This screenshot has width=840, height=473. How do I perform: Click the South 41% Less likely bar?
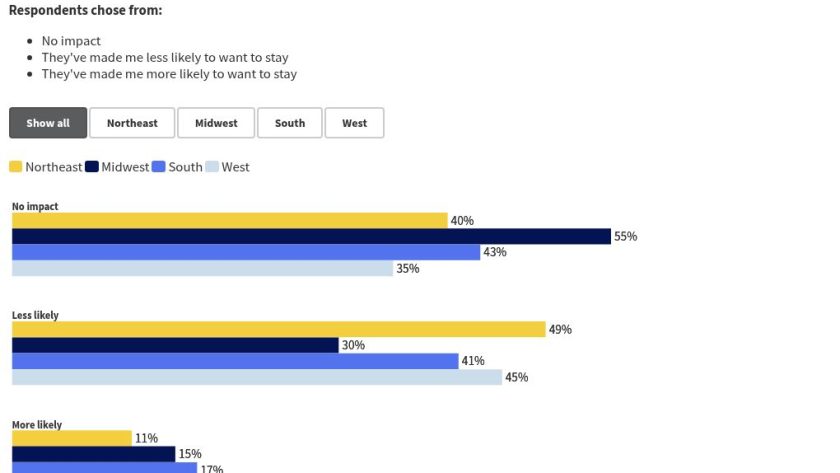(235, 361)
